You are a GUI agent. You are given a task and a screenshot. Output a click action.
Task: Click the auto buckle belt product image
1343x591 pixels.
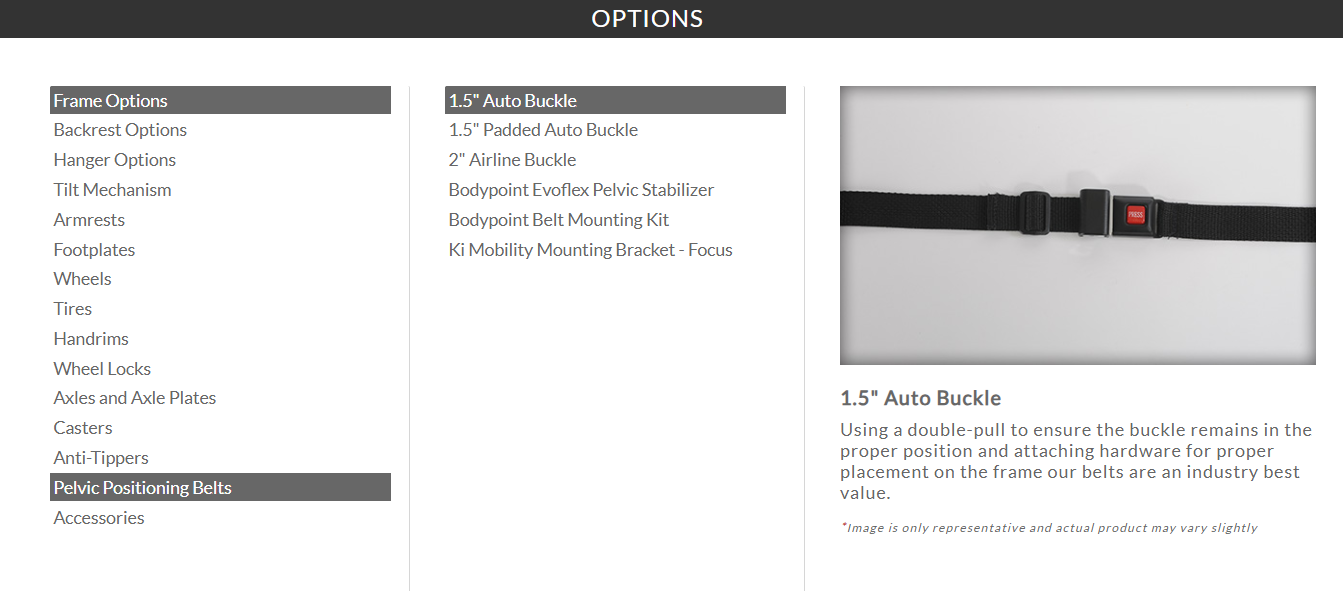pos(1078,225)
